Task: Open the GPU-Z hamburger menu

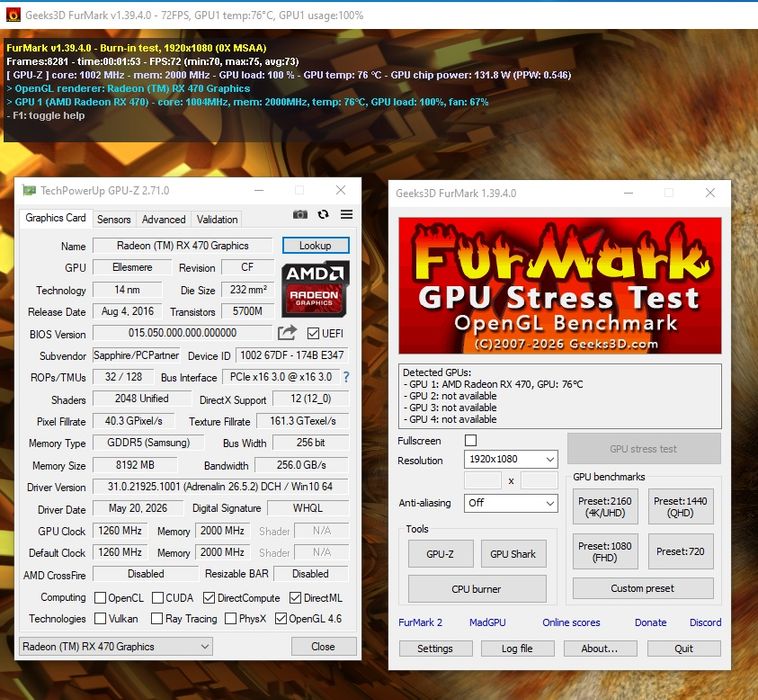Action: coord(346,214)
